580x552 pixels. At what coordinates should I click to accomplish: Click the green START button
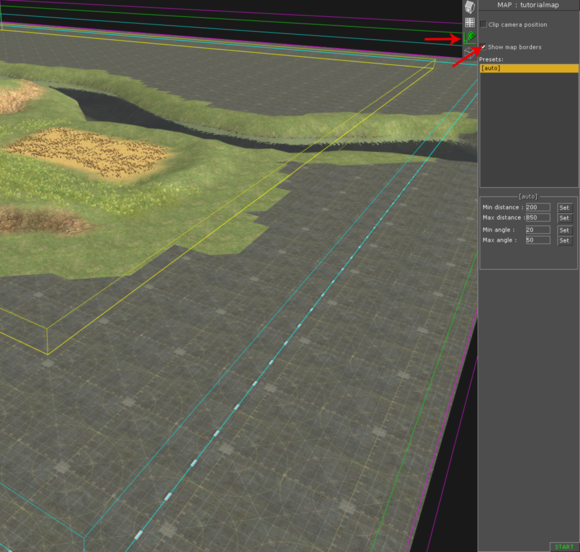pyautogui.click(x=564, y=547)
